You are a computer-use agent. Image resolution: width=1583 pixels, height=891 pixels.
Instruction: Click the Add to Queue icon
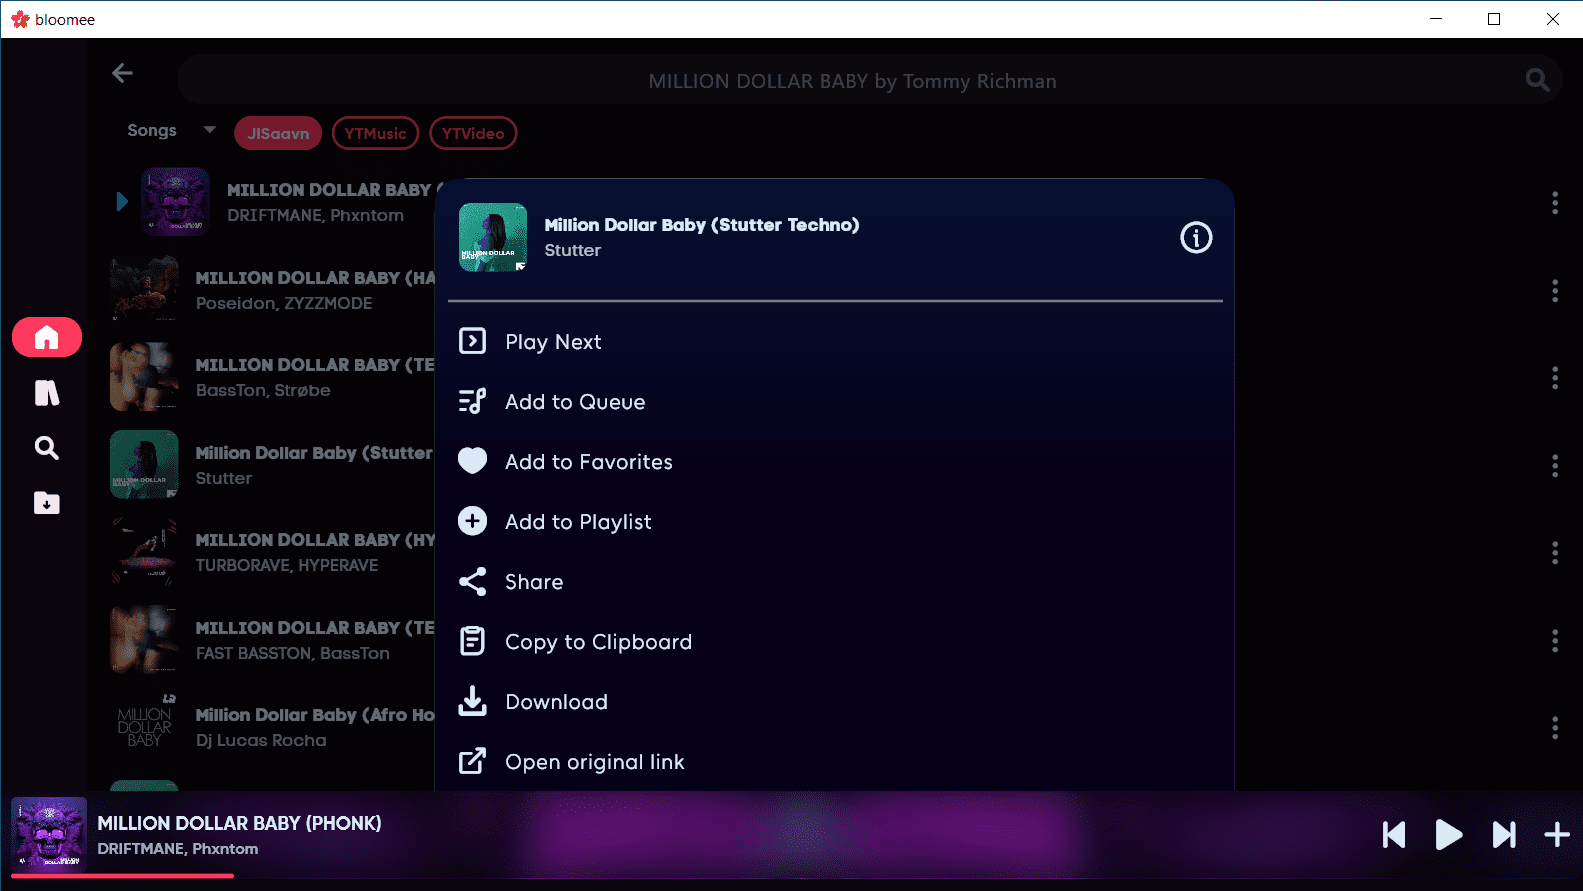click(472, 401)
